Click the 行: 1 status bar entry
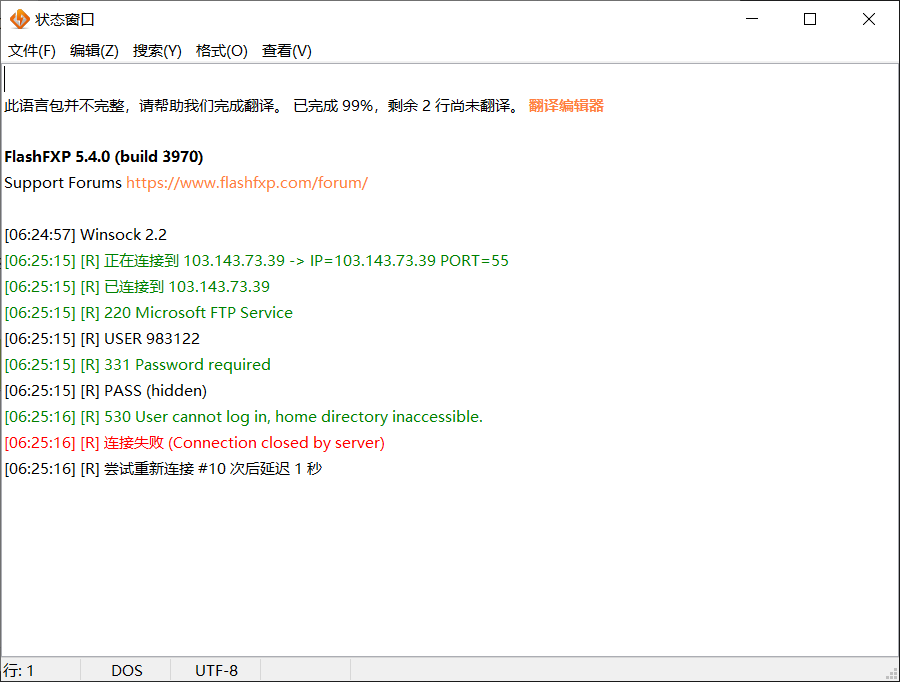The image size is (900, 682). click(x=20, y=671)
